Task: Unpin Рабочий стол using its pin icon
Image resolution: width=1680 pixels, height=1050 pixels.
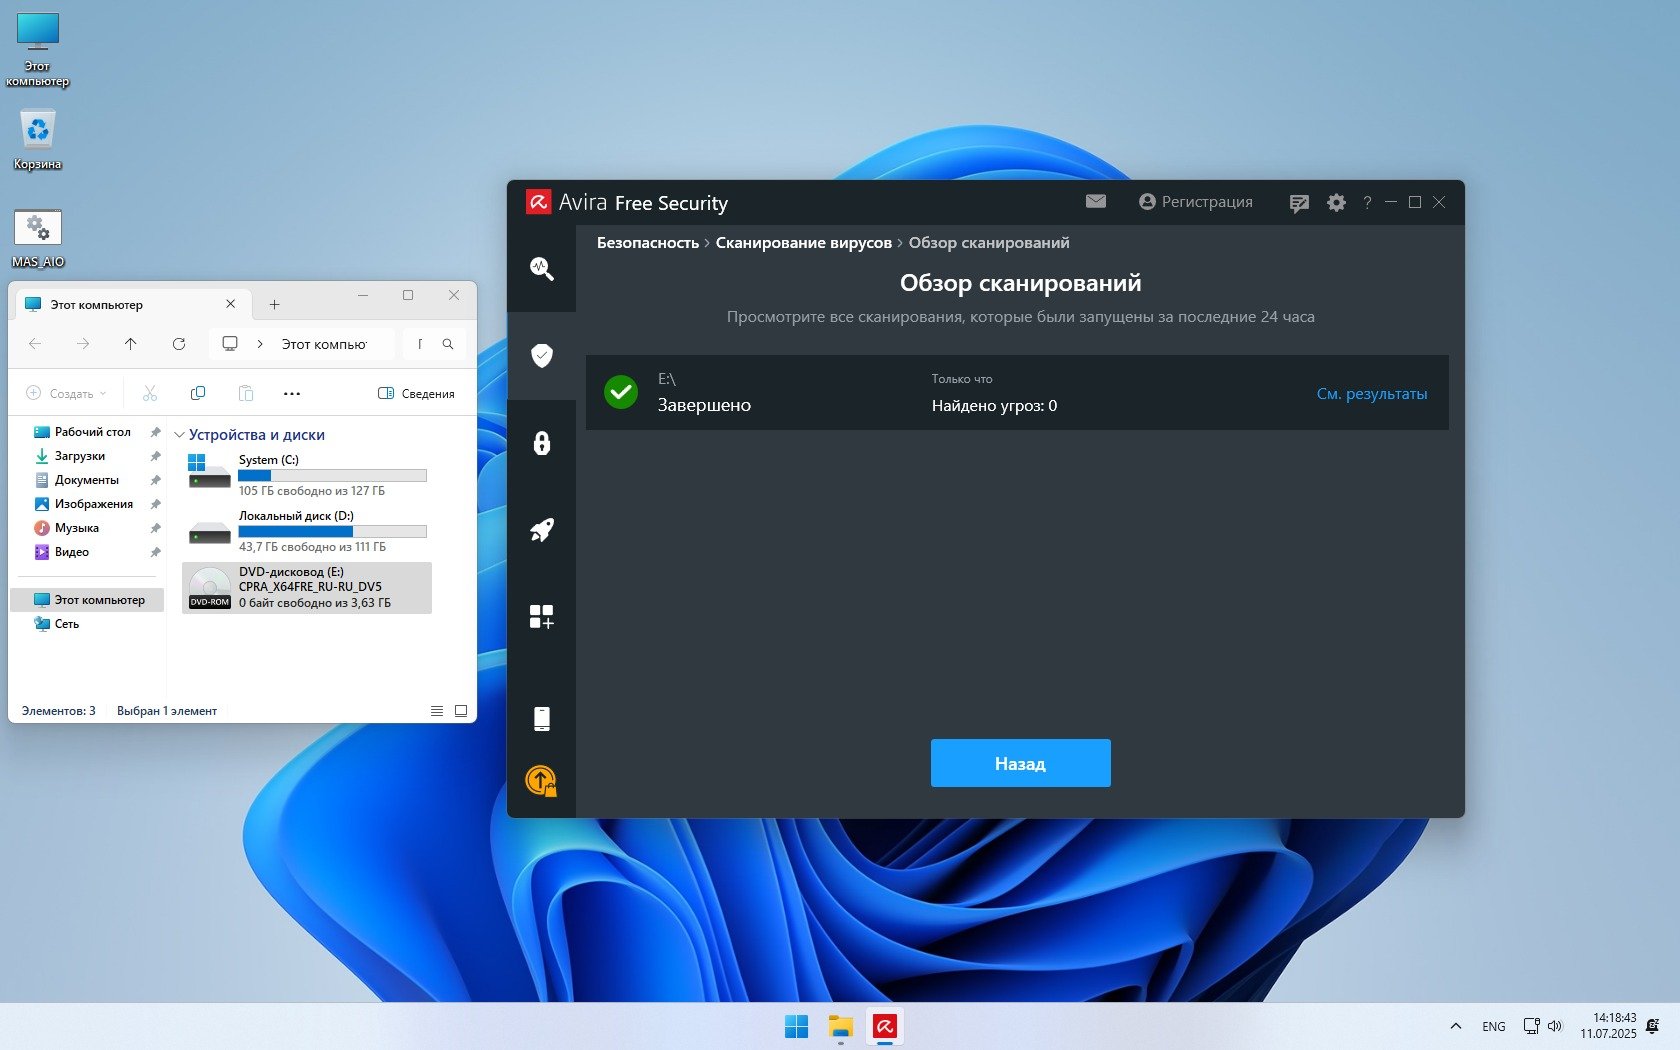Action: [155, 432]
